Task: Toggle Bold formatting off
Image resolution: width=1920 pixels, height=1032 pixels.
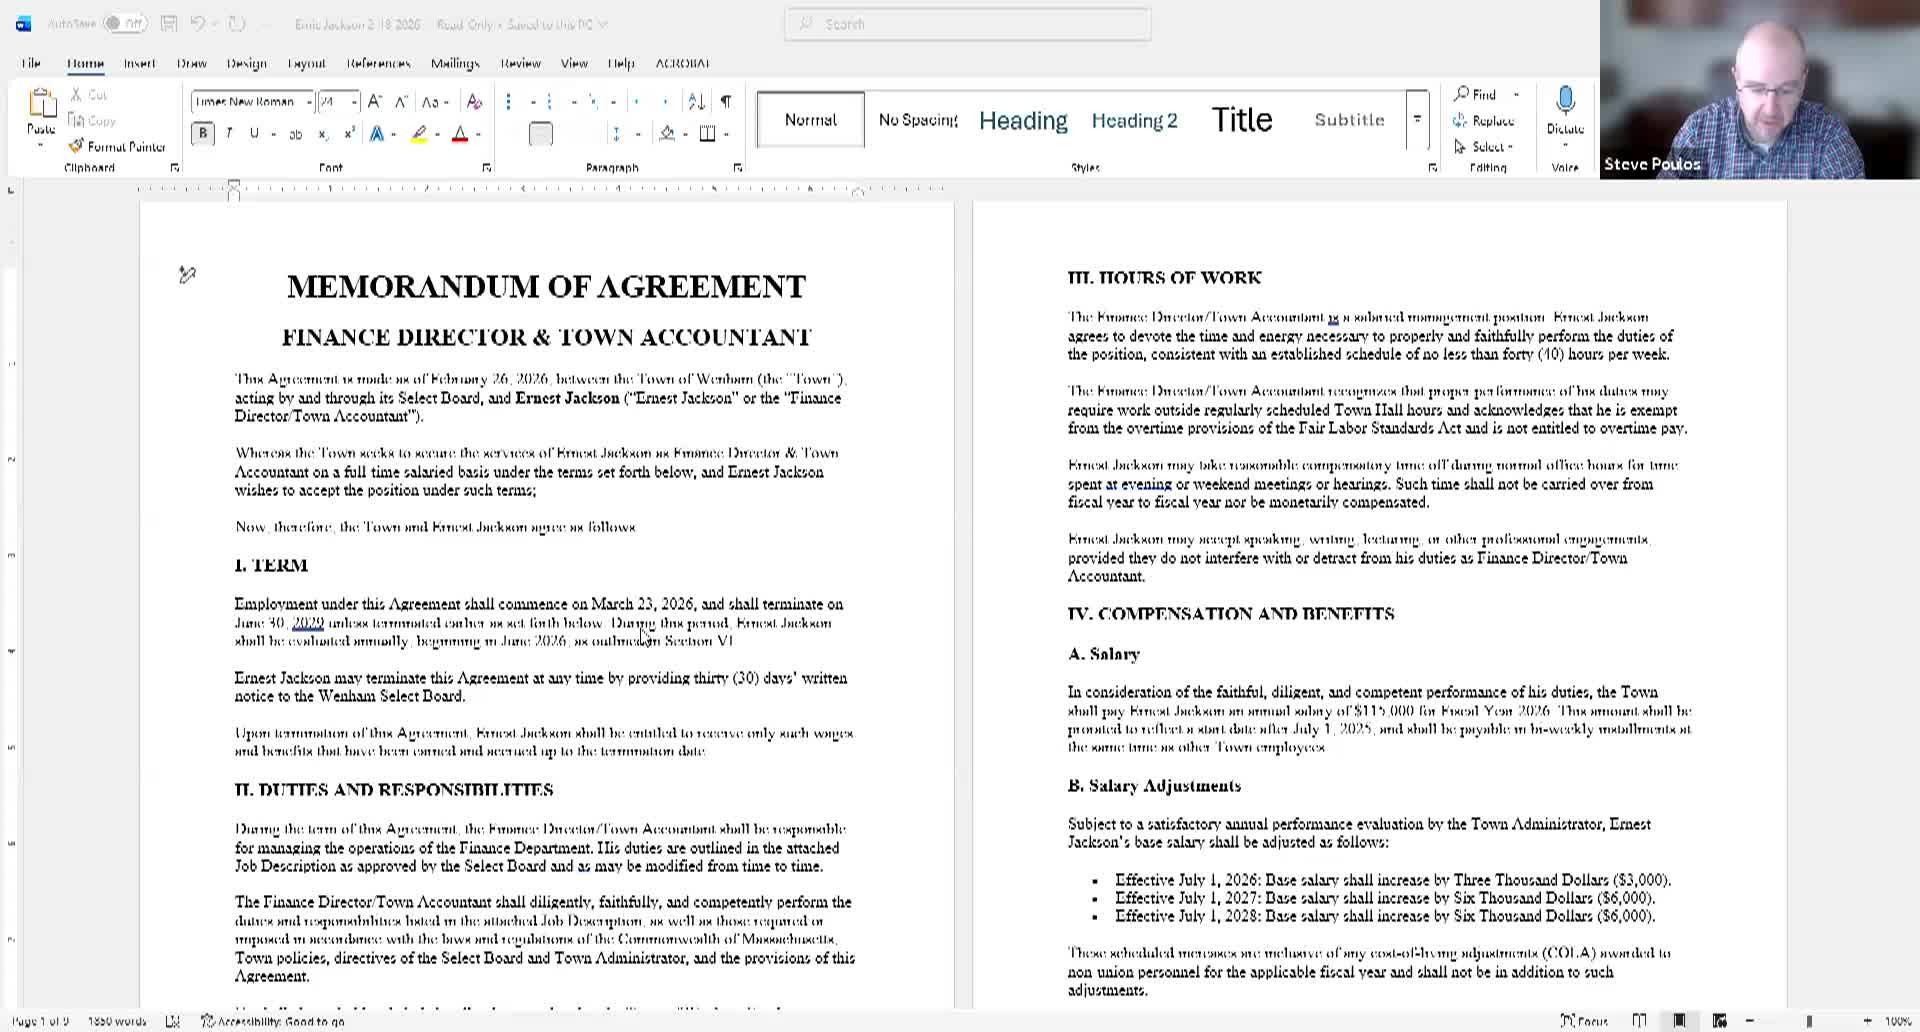Action: (203, 134)
